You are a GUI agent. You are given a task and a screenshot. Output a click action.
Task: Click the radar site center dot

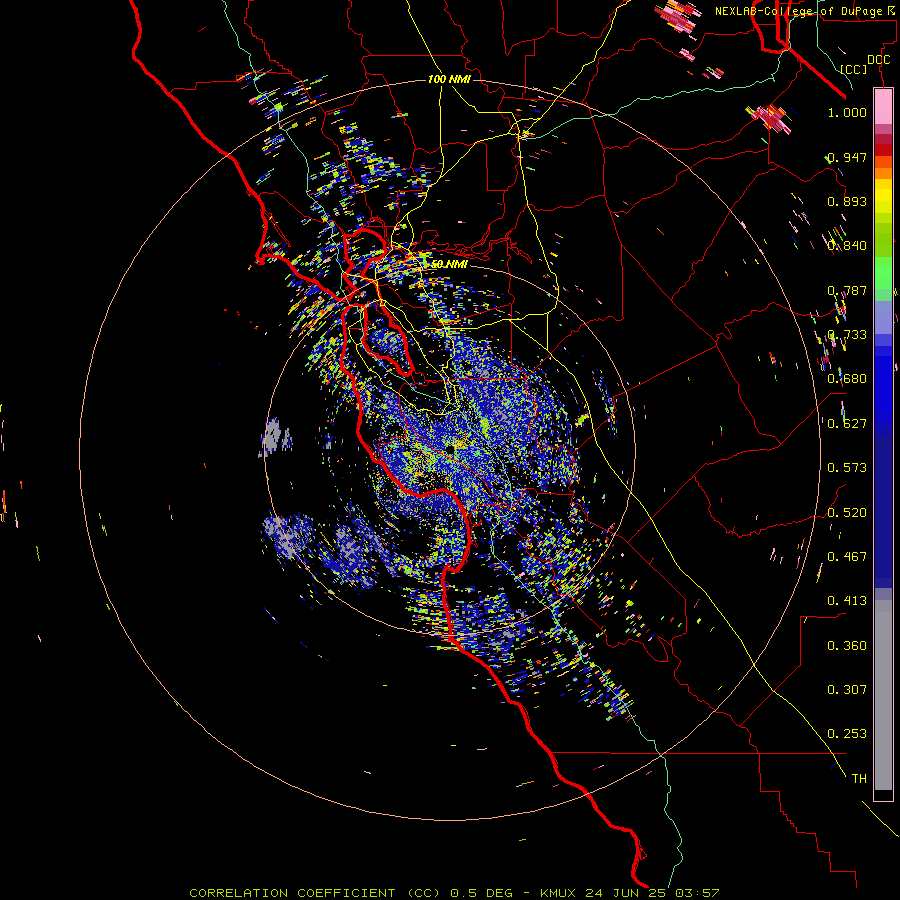tap(450, 449)
